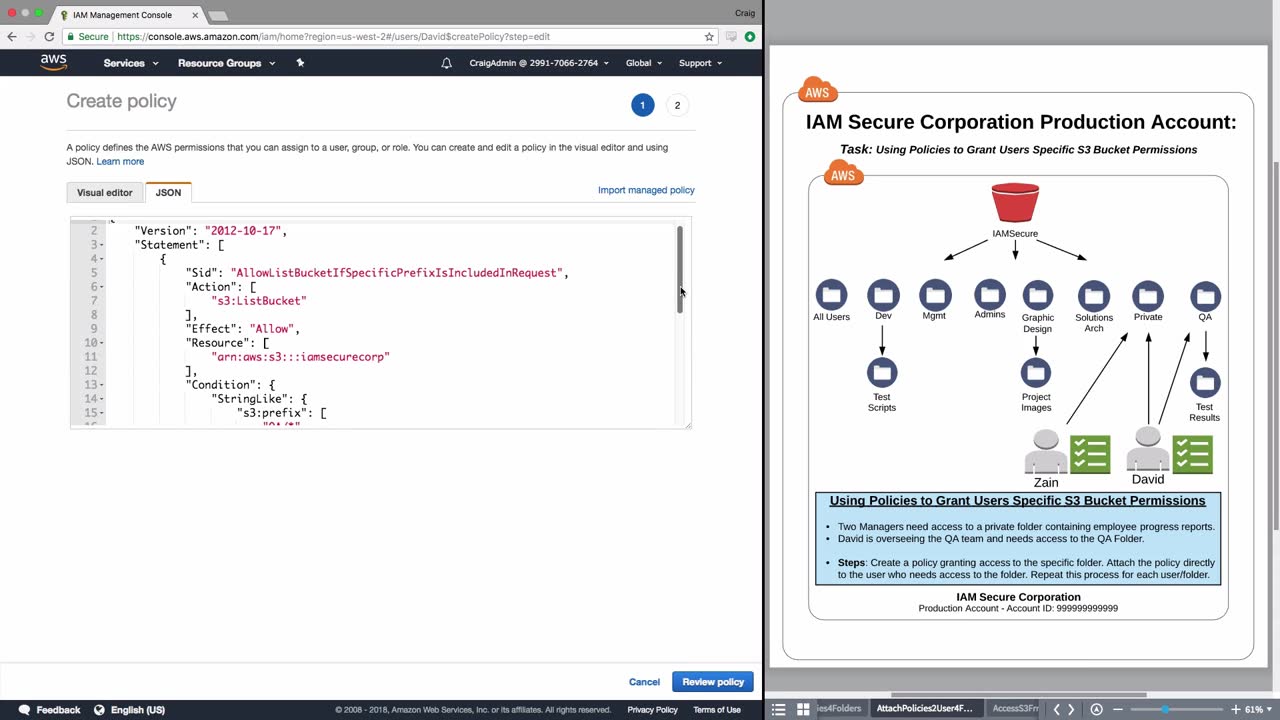Bookmark this page with the star icon
The width and height of the screenshot is (1280, 720).
click(709, 37)
